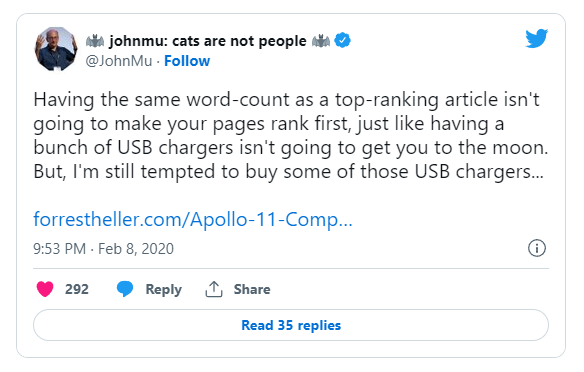The height and width of the screenshot is (372, 584).
Task: Click the bat emoji before johnmu
Action: (95, 41)
